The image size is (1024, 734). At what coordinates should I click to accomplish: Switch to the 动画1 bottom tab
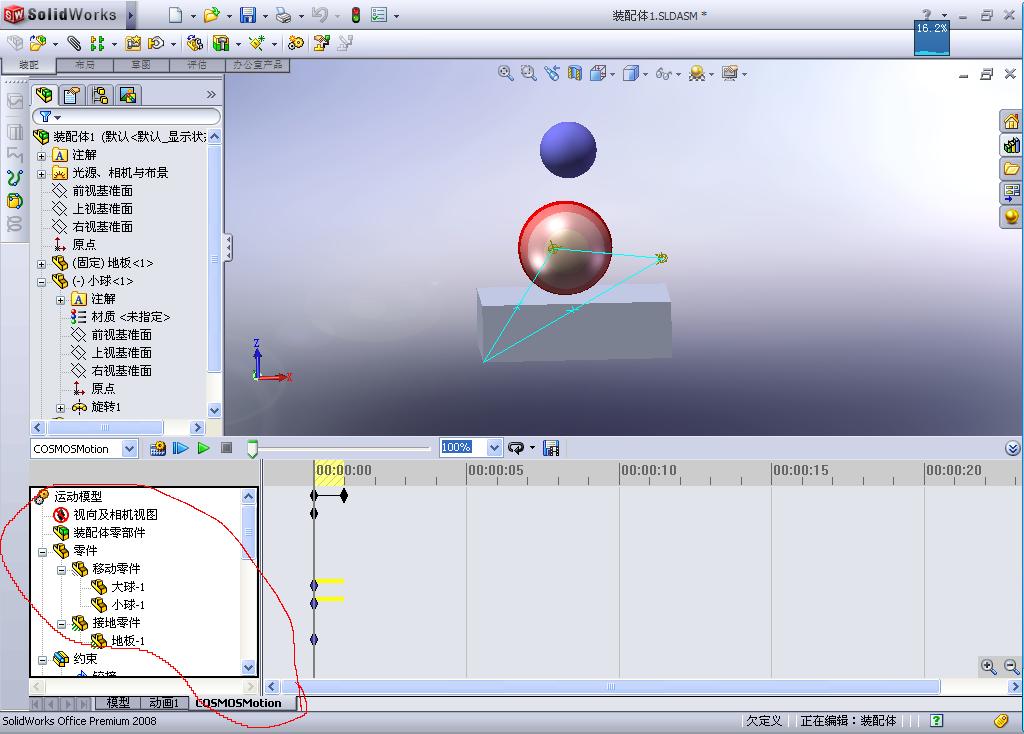point(164,703)
